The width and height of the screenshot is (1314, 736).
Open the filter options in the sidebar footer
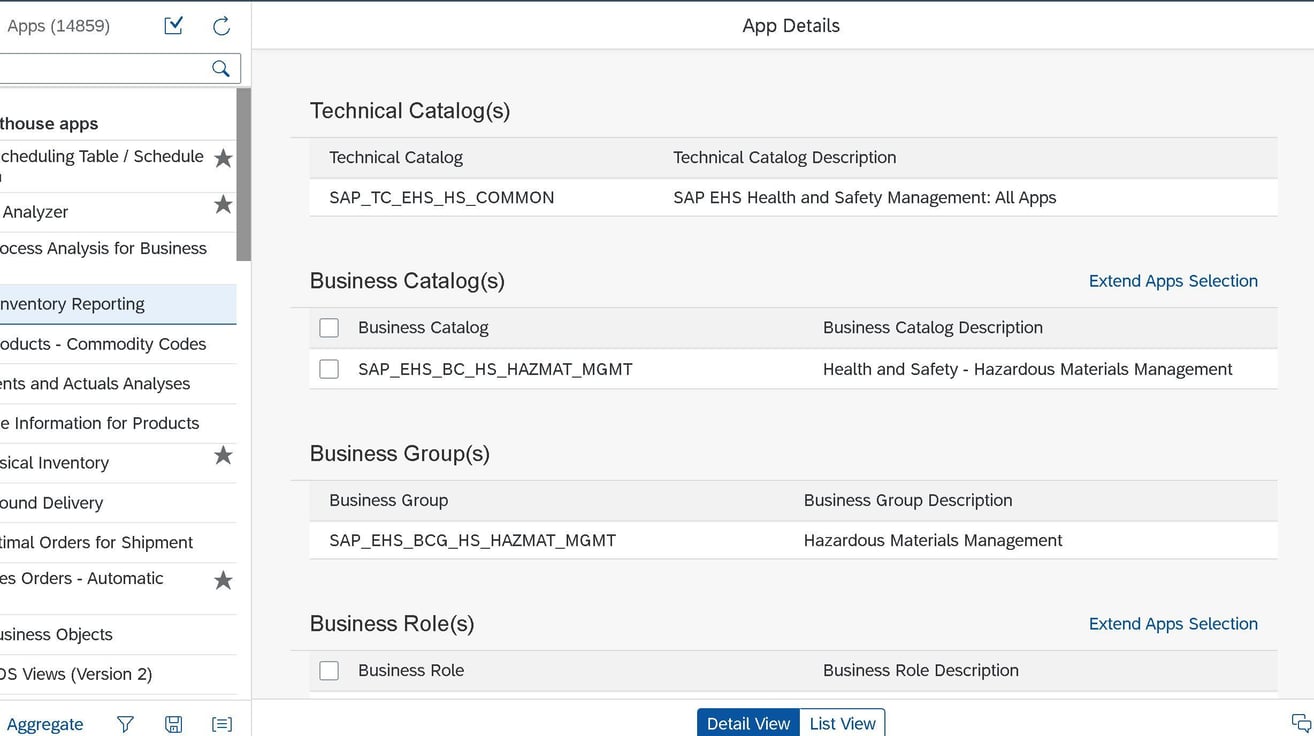click(x=124, y=723)
